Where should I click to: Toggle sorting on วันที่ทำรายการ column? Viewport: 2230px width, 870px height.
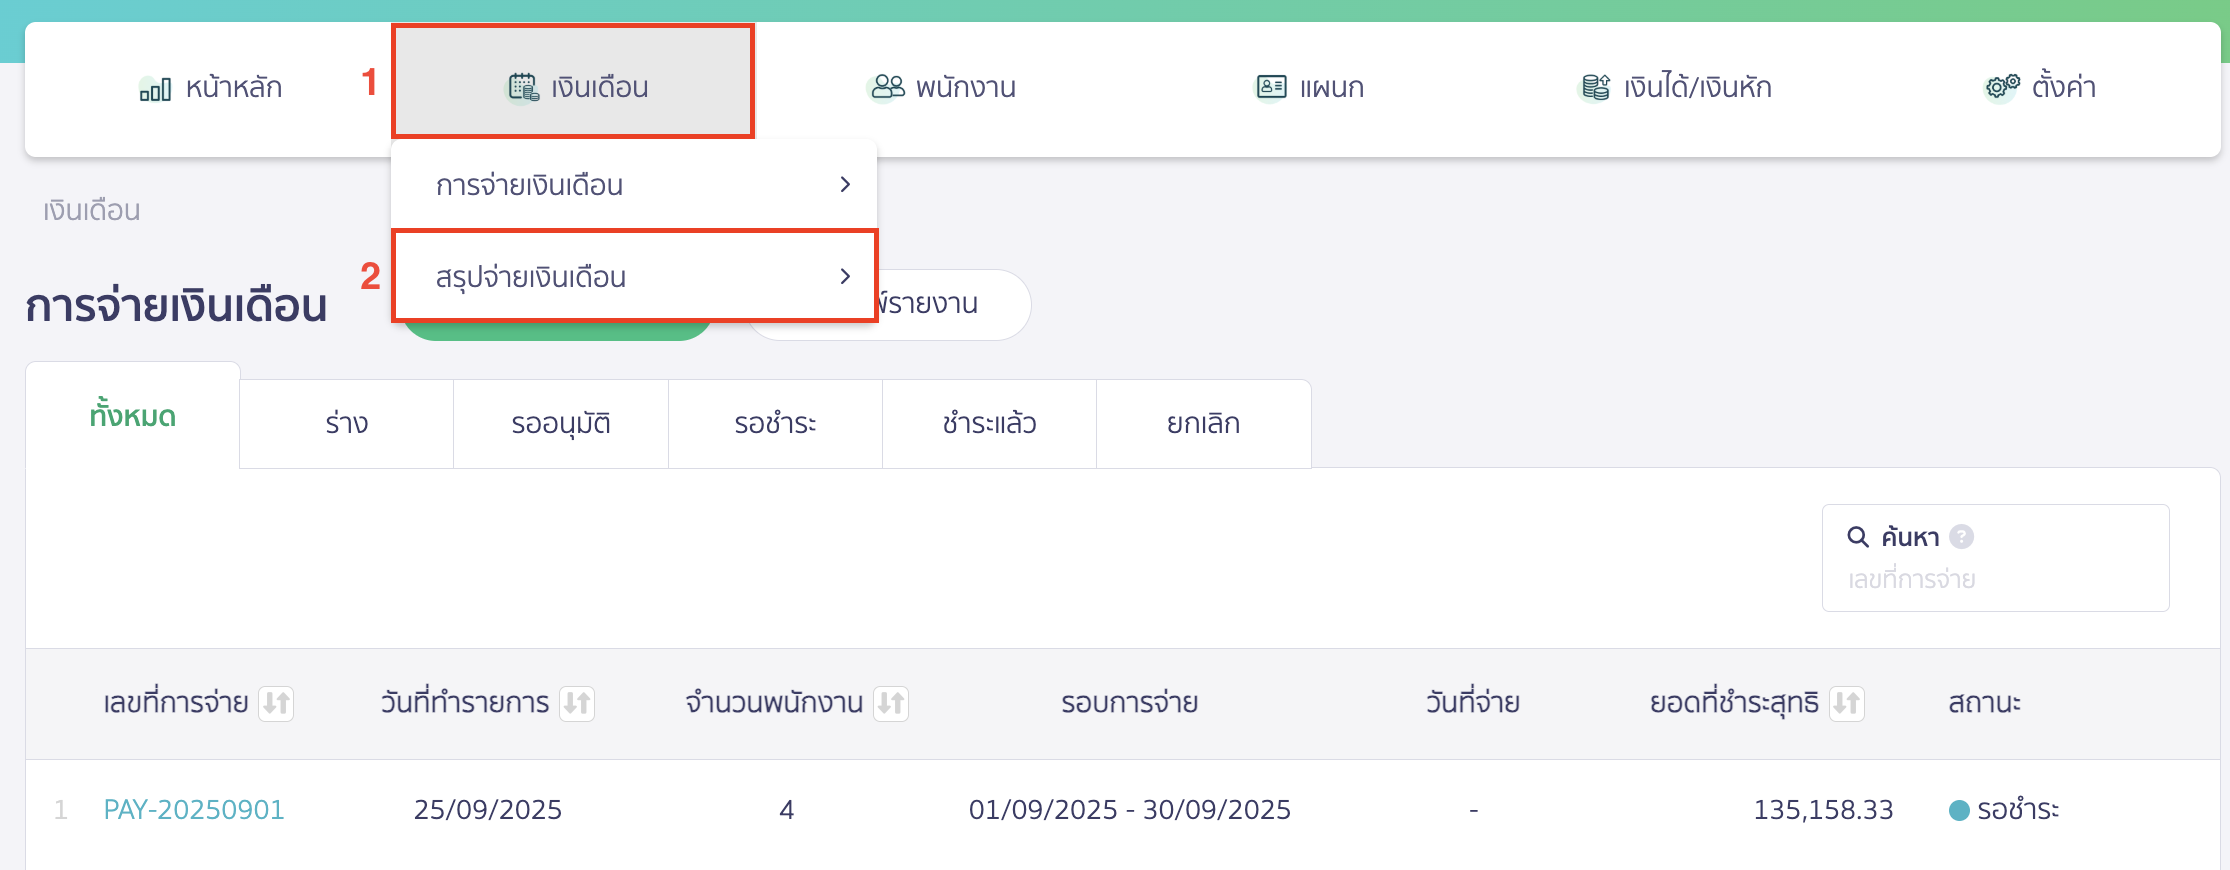pos(578,703)
